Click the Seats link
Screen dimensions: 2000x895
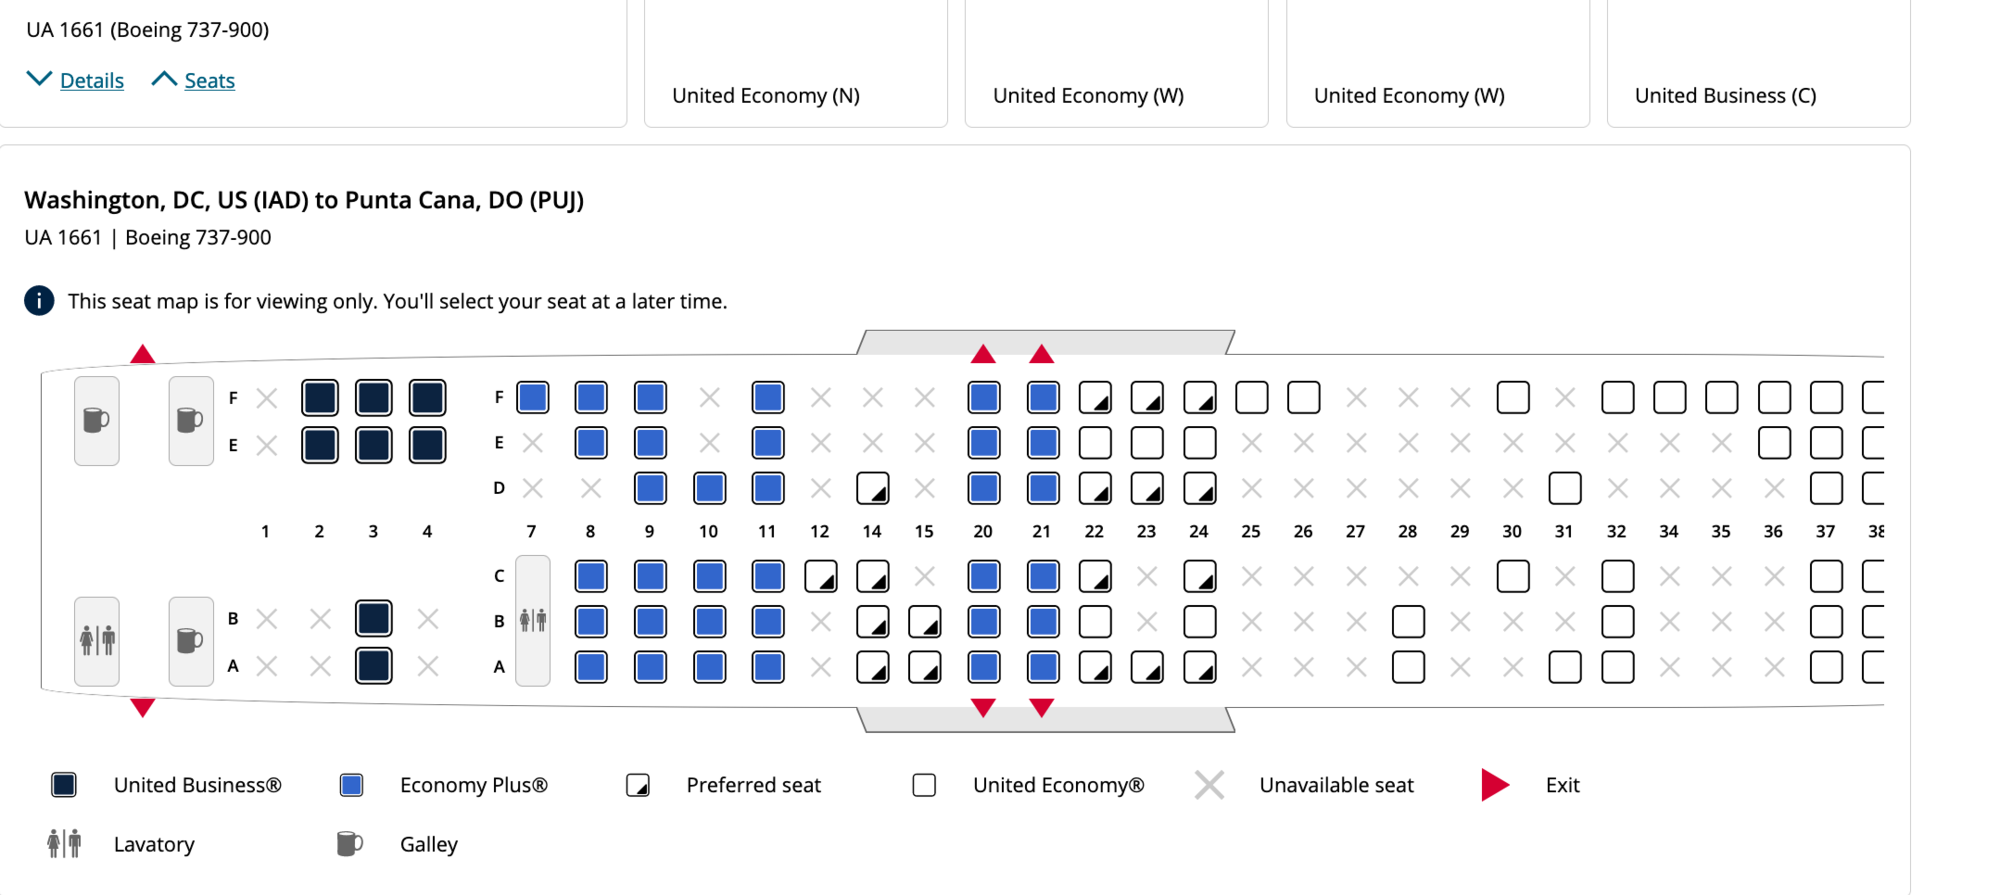(209, 81)
